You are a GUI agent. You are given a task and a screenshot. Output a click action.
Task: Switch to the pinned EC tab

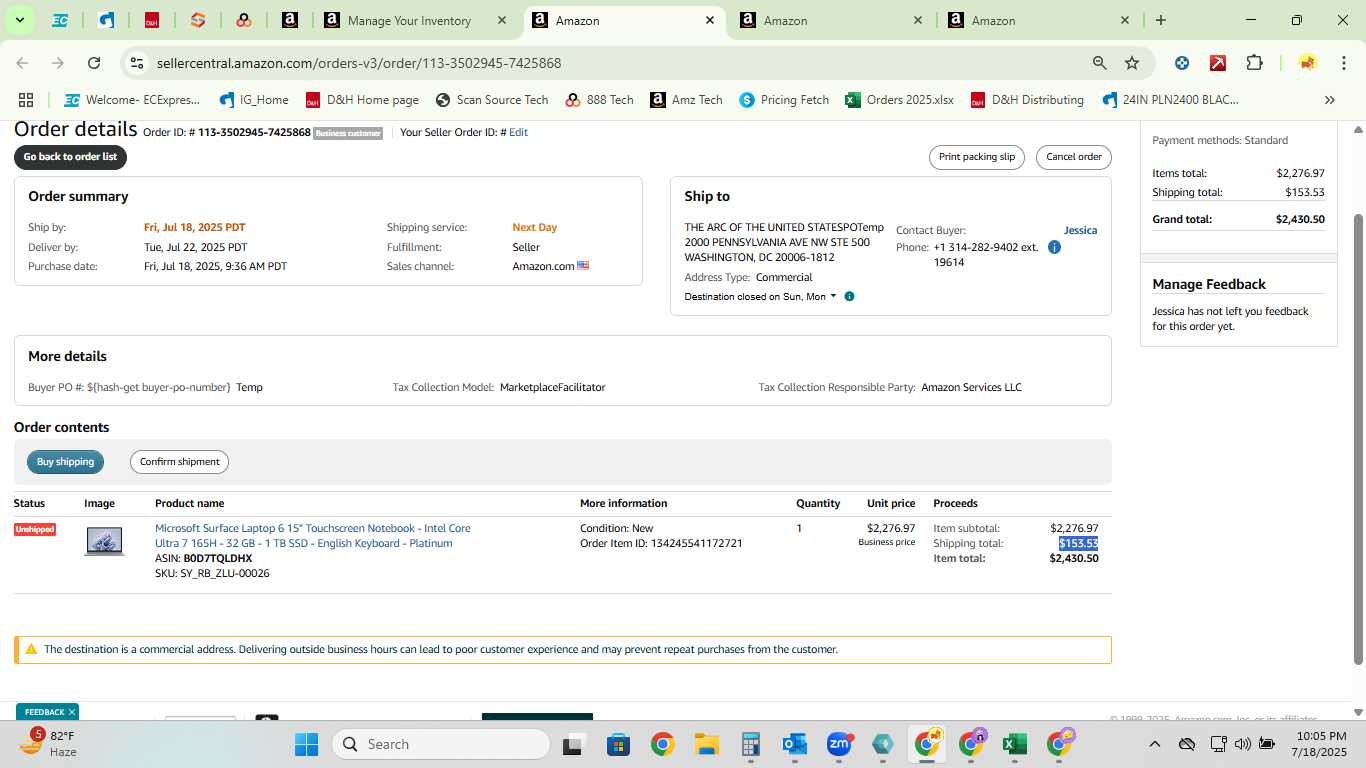60,20
